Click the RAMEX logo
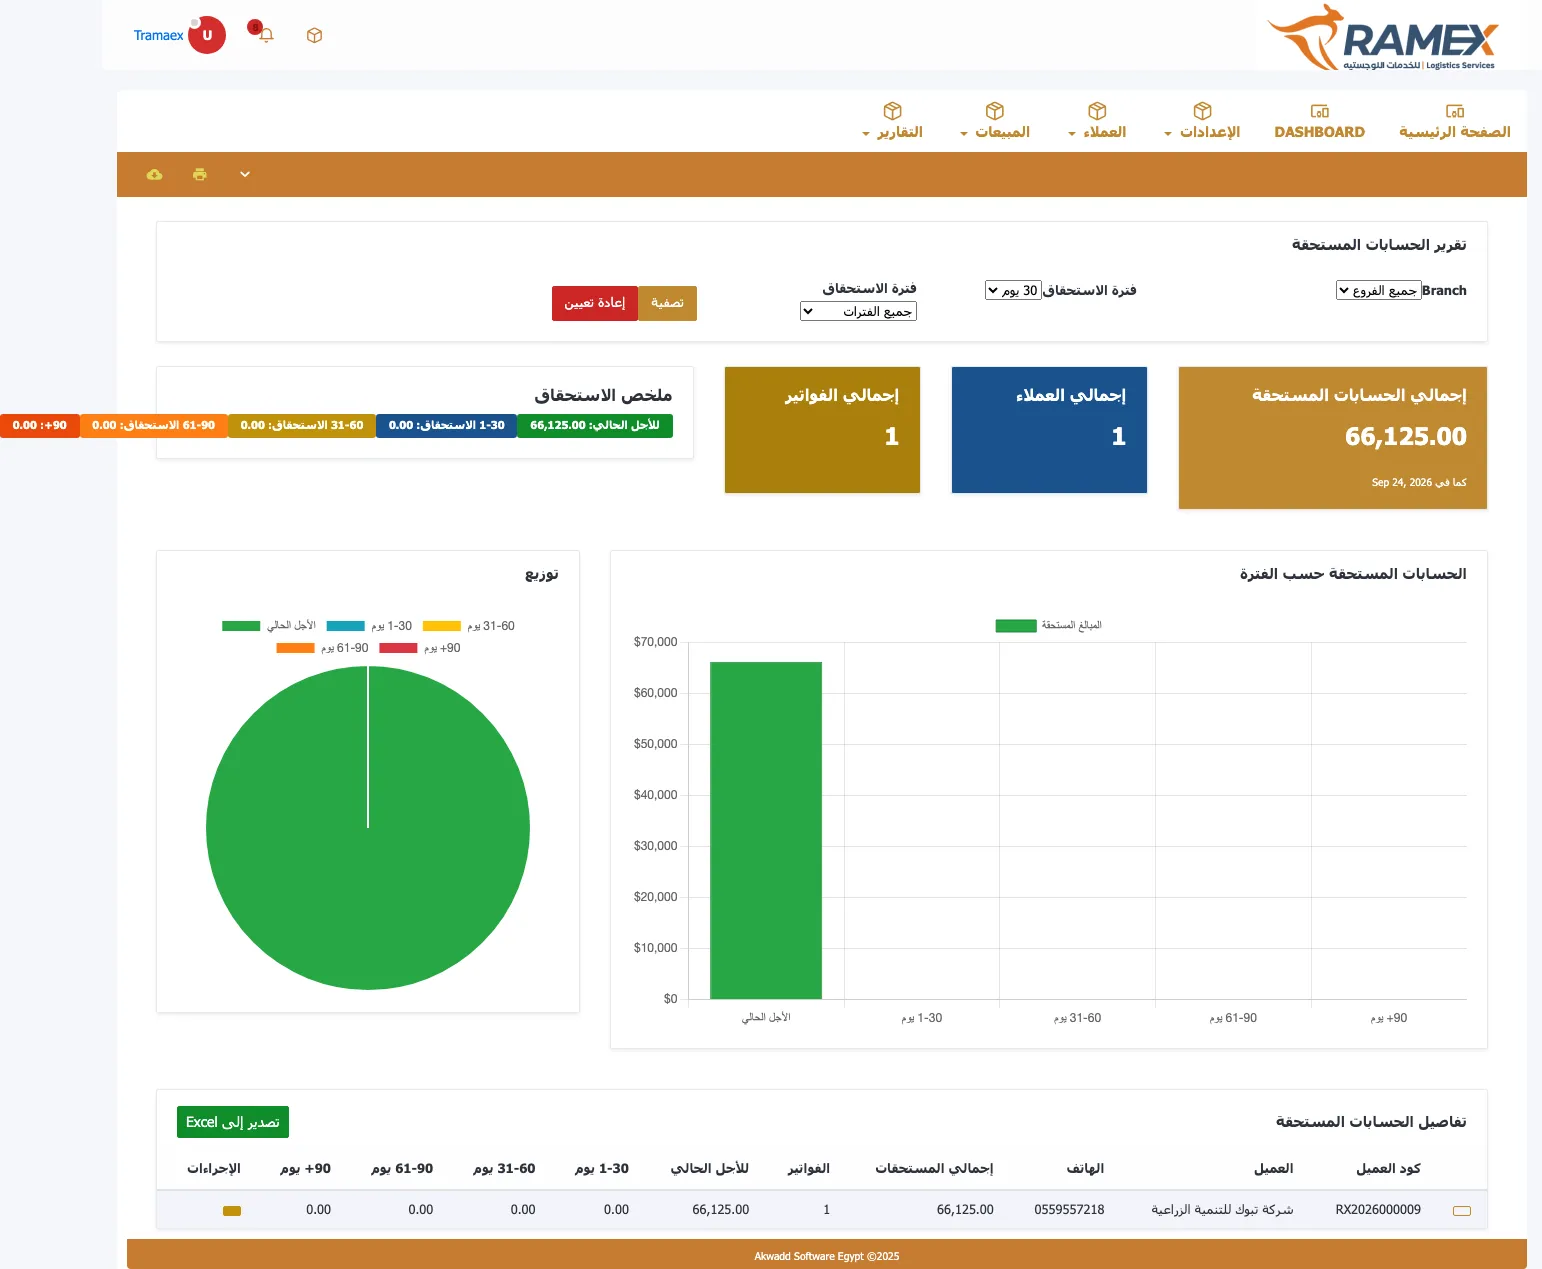Viewport: 1542px width, 1269px height. click(x=1381, y=38)
